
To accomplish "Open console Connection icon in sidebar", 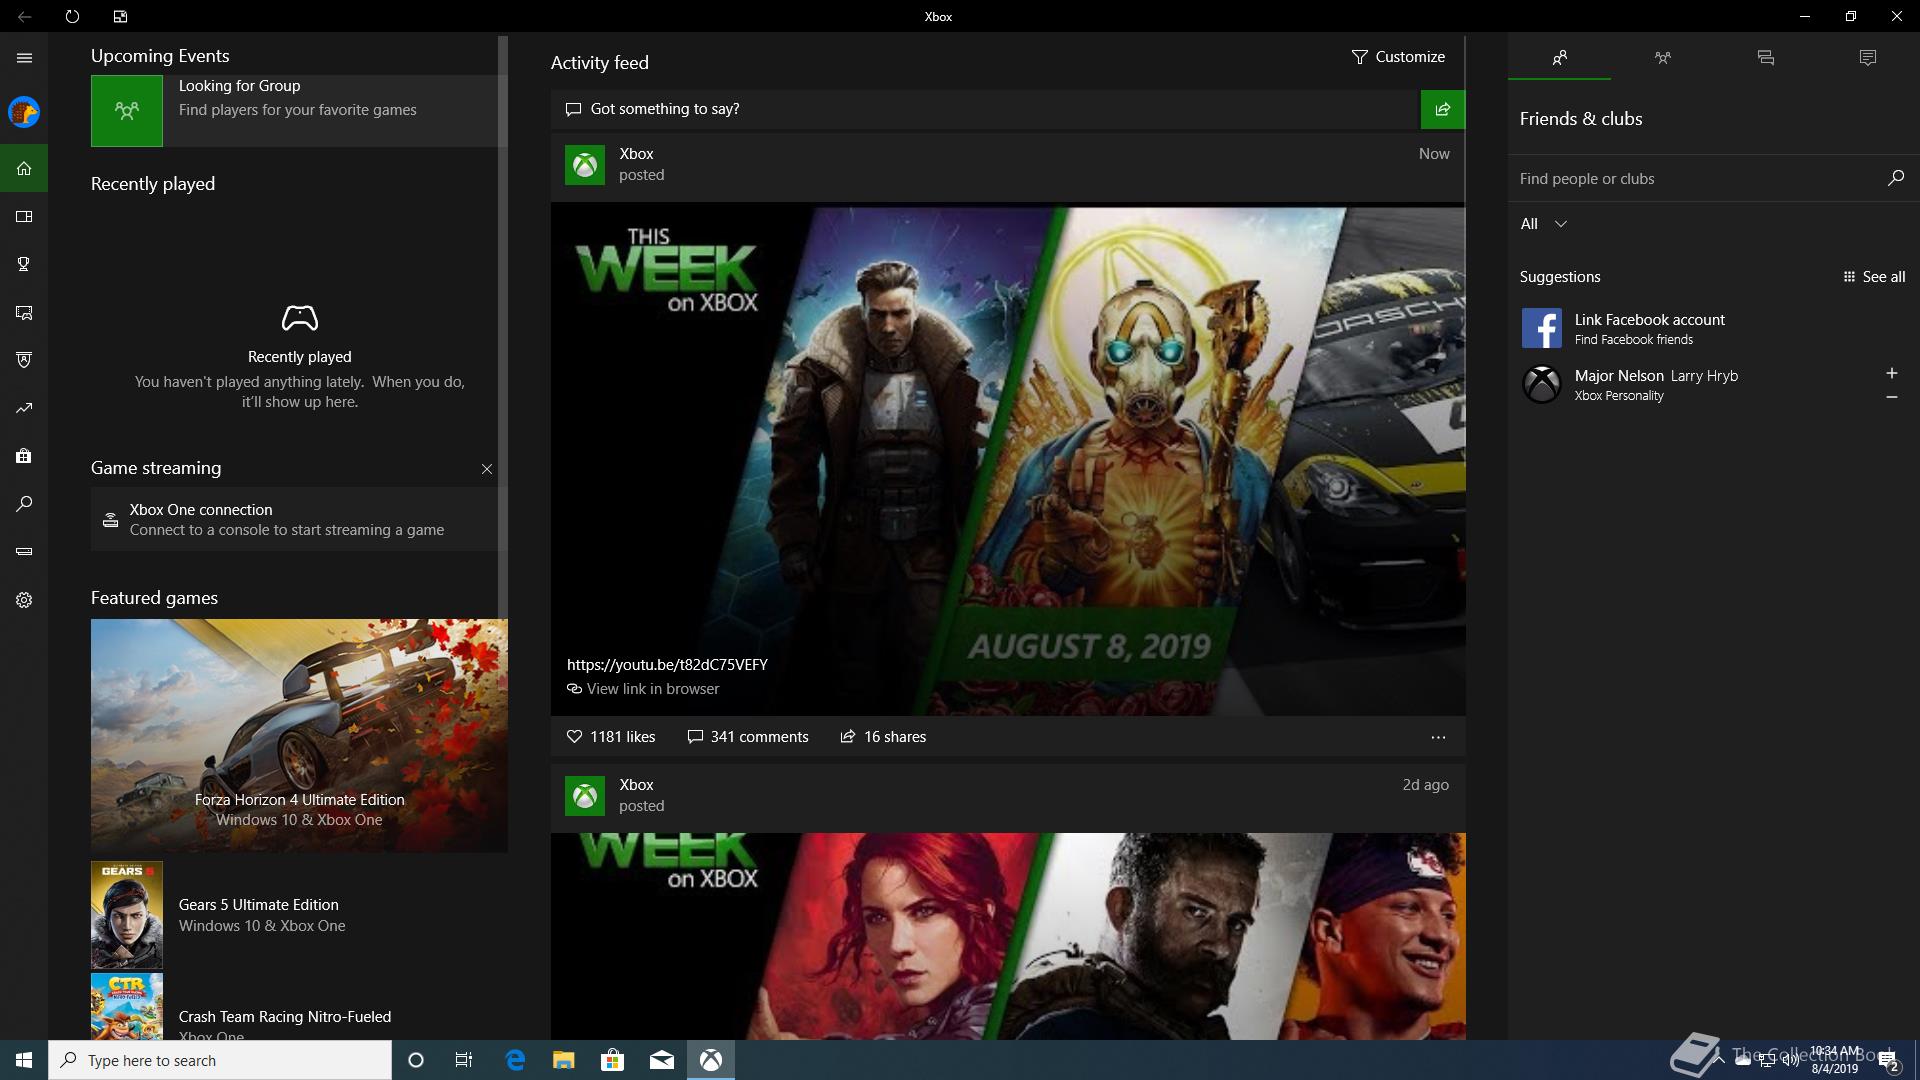I will 24,552.
